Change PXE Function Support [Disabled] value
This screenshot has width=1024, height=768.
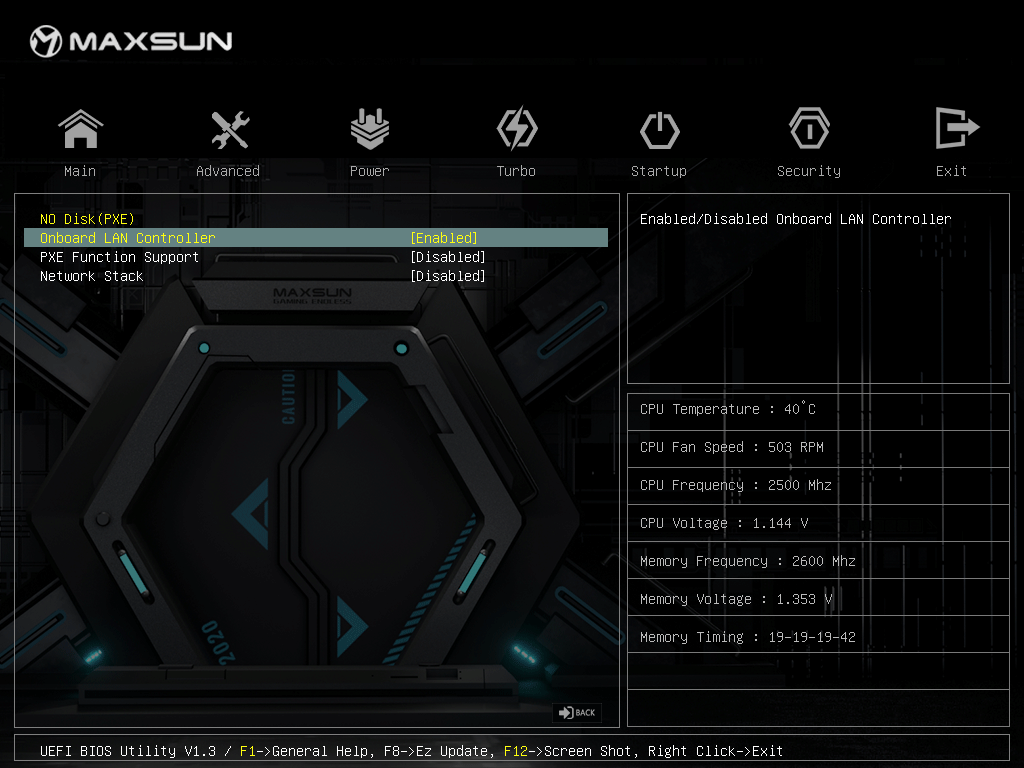point(448,257)
